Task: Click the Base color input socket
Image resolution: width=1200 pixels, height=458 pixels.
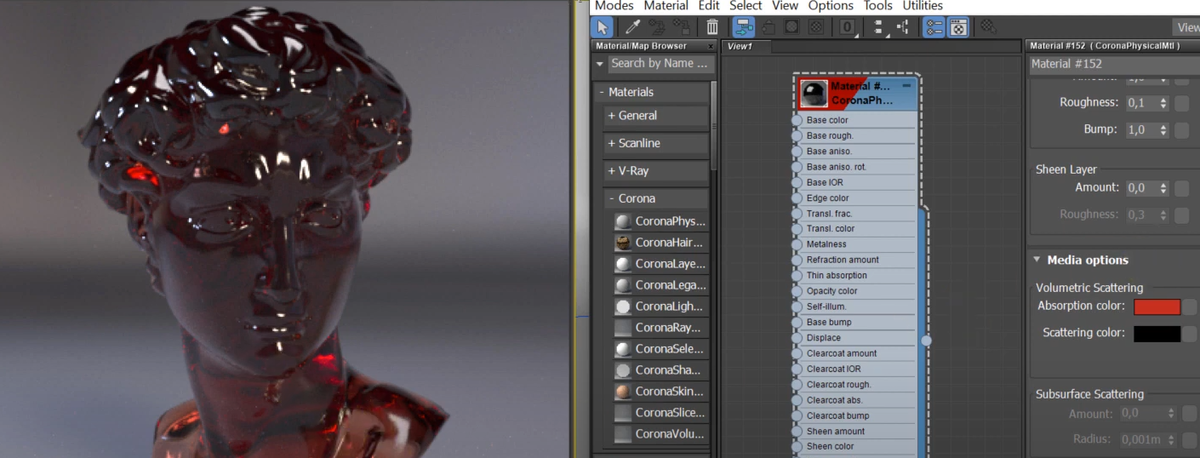Action: (x=797, y=120)
